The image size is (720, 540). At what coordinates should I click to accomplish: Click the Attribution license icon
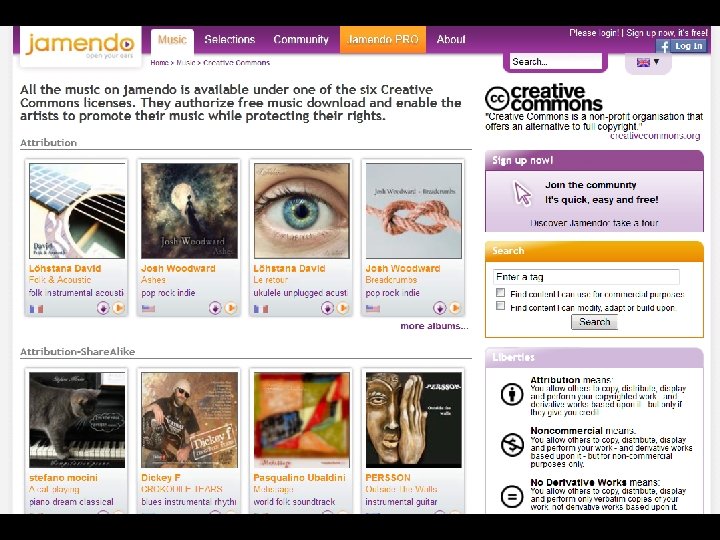pyautogui.click(x=512, y=394)
